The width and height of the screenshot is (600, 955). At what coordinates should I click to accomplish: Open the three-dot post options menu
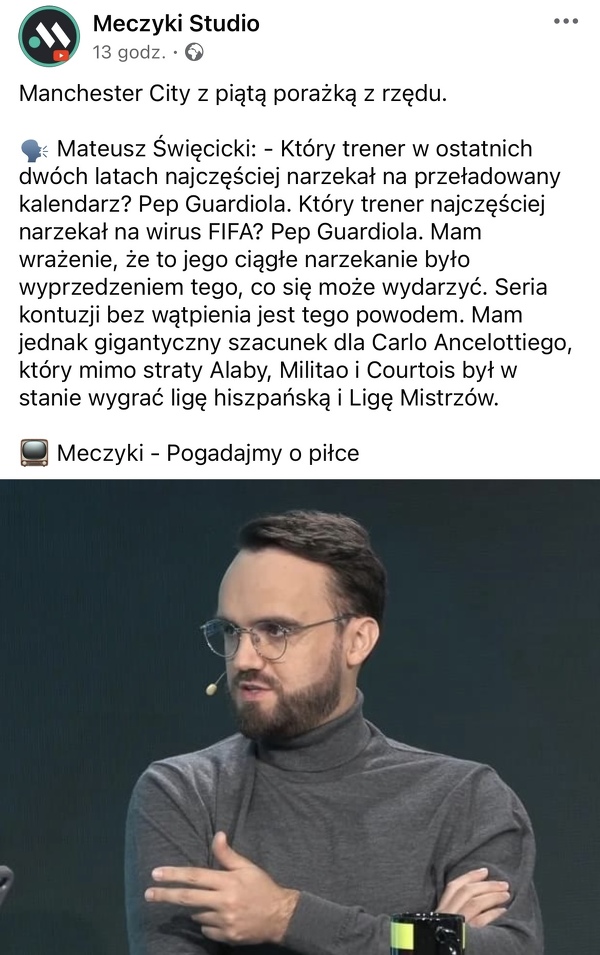(566, 21)
